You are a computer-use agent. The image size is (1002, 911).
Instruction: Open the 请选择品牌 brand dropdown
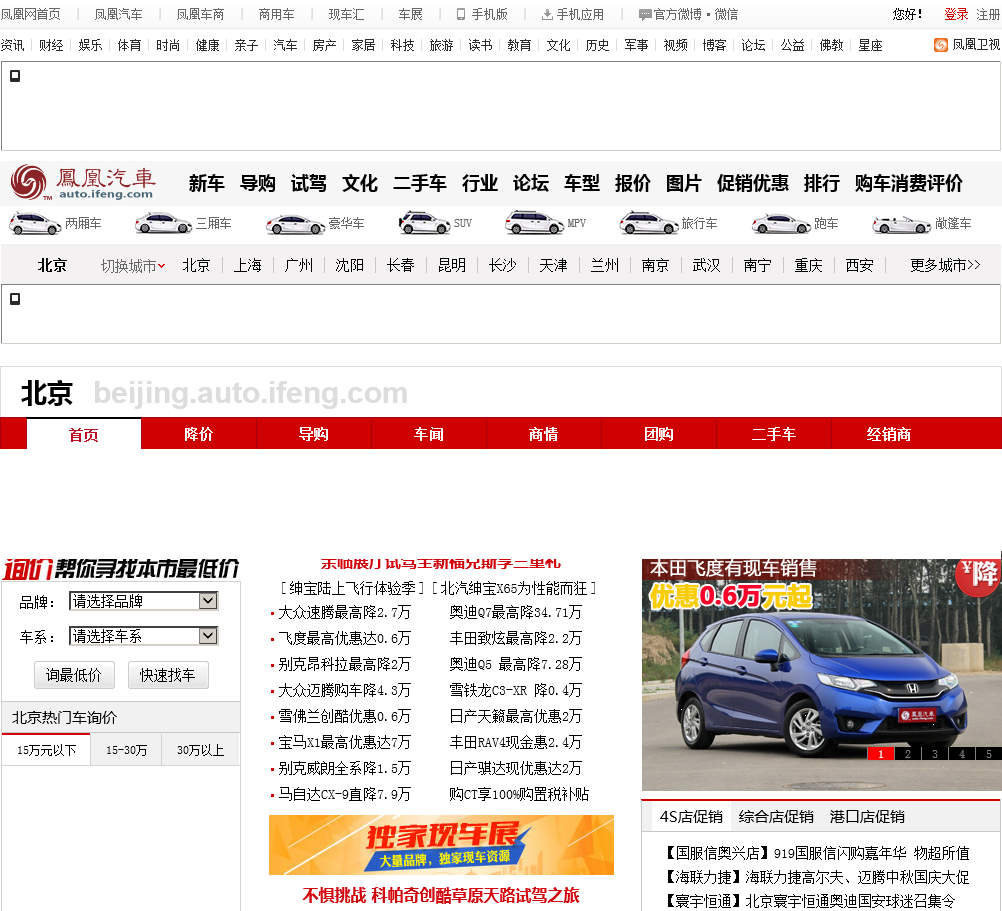[144, 601]
